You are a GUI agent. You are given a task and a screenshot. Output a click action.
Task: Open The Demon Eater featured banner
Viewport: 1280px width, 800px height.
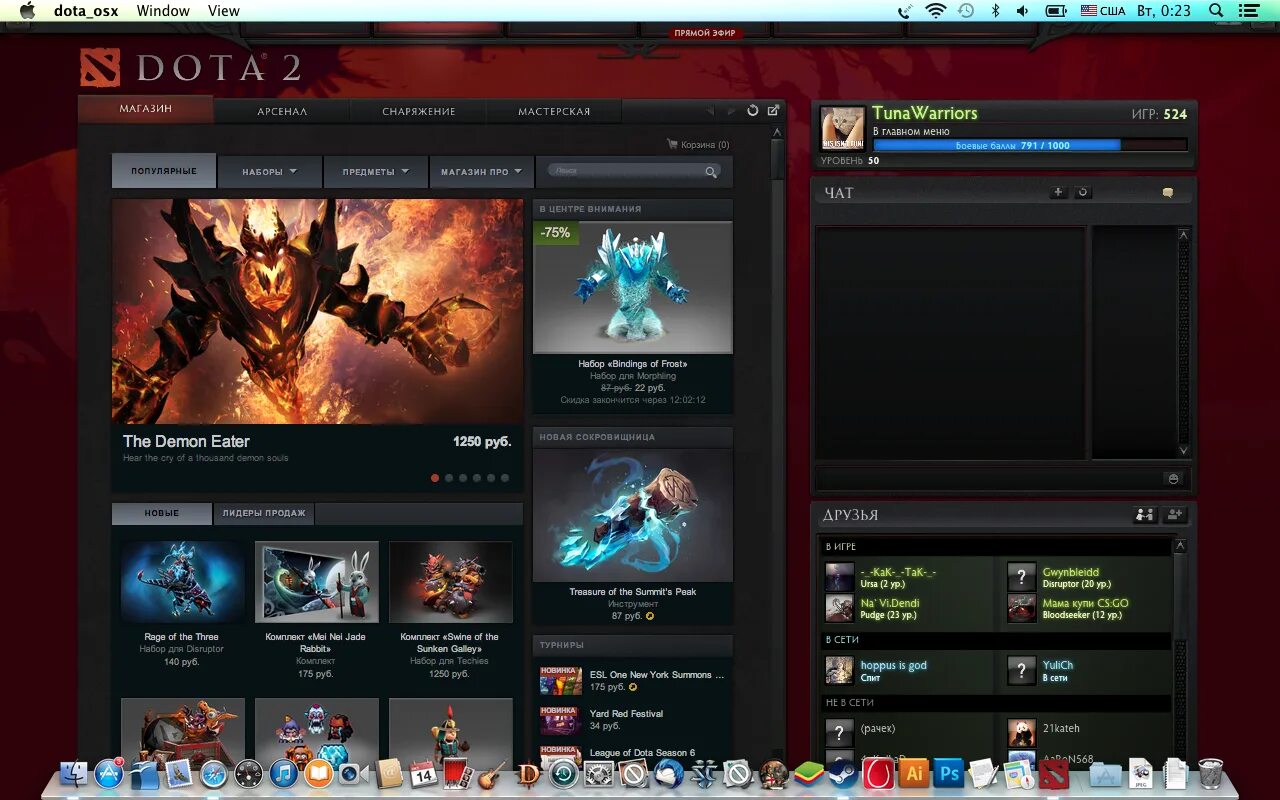[317, 311]
